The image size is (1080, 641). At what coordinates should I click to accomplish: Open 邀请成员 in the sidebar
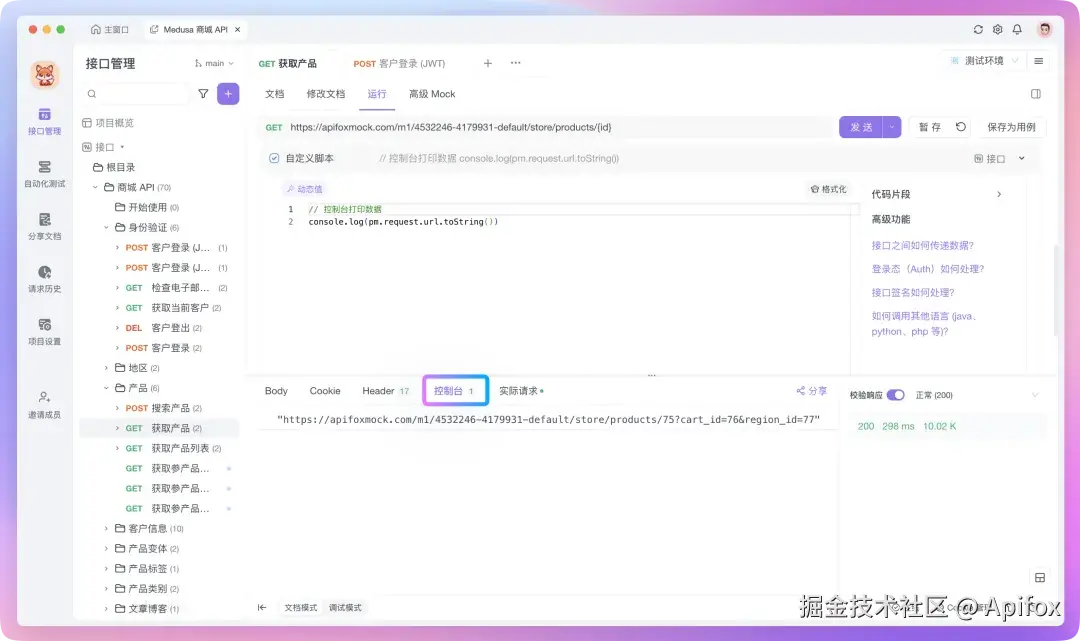point(44,405)
